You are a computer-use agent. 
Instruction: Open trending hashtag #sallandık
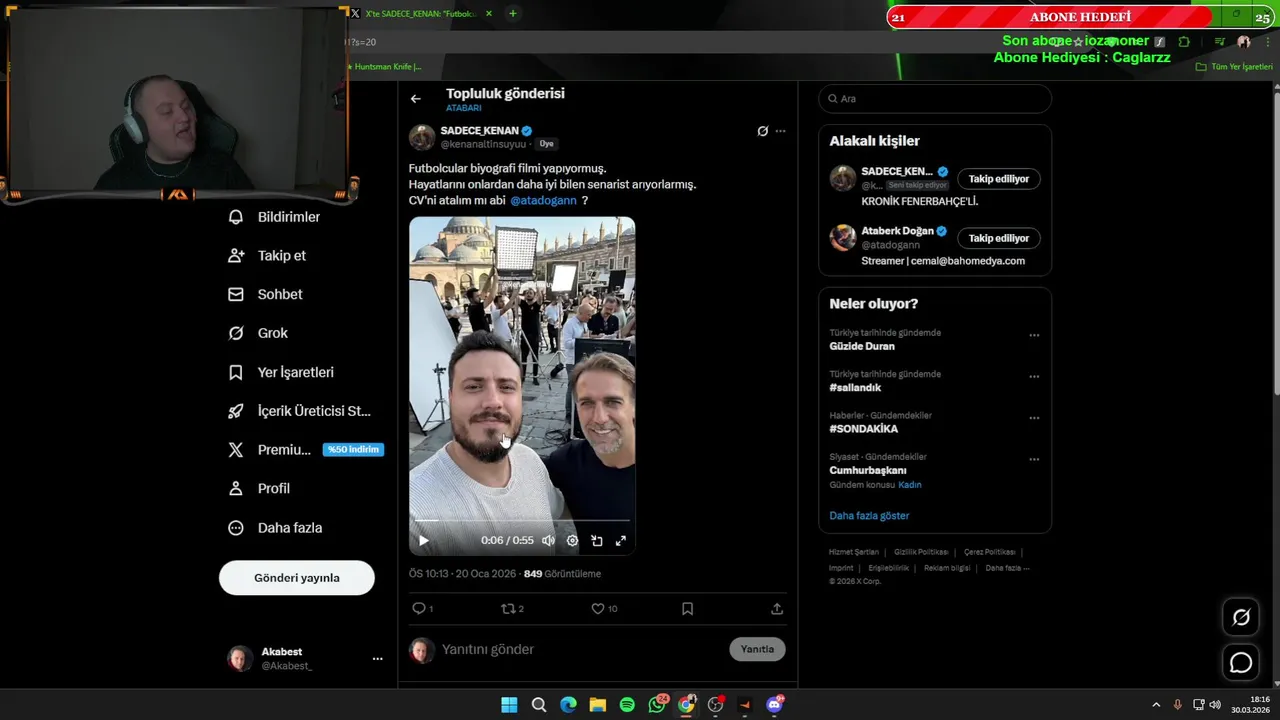click(x=855, y=388)
